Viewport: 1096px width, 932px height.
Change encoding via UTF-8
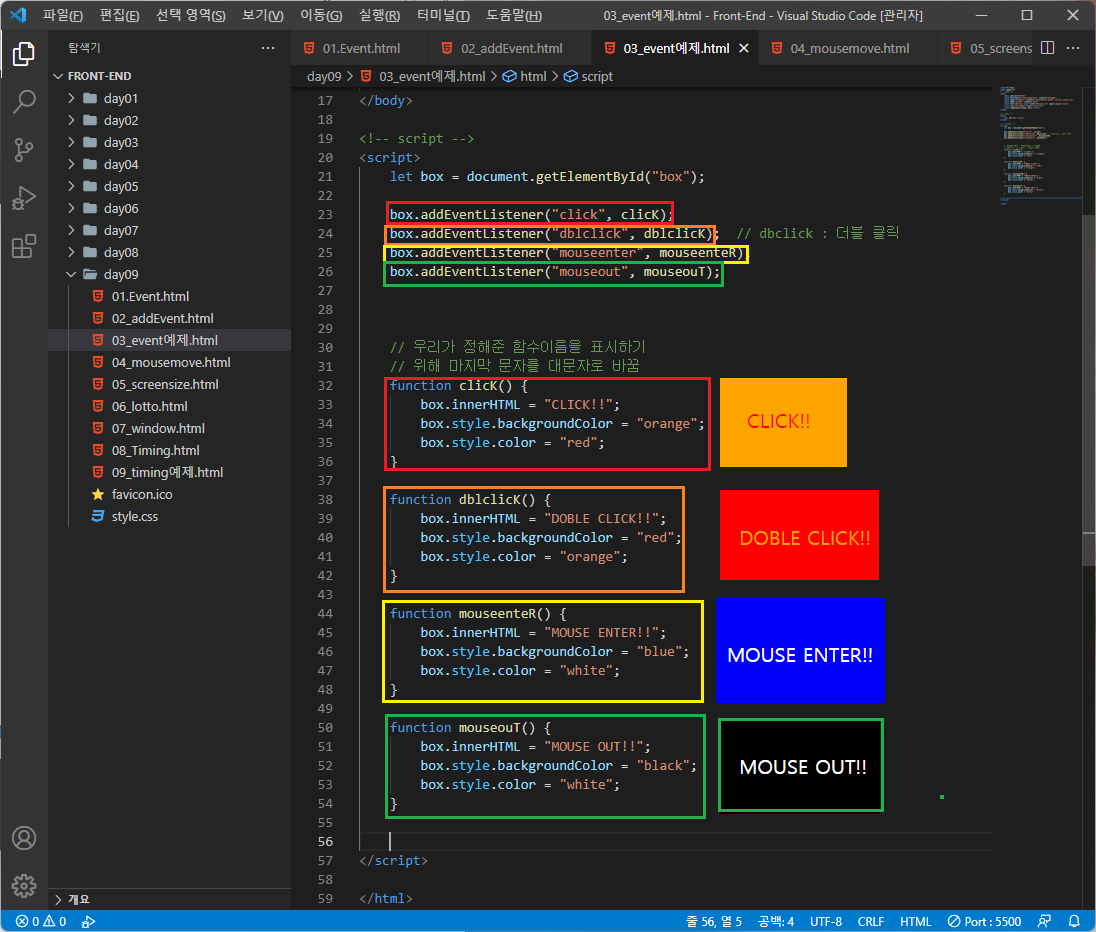[825, 922]
